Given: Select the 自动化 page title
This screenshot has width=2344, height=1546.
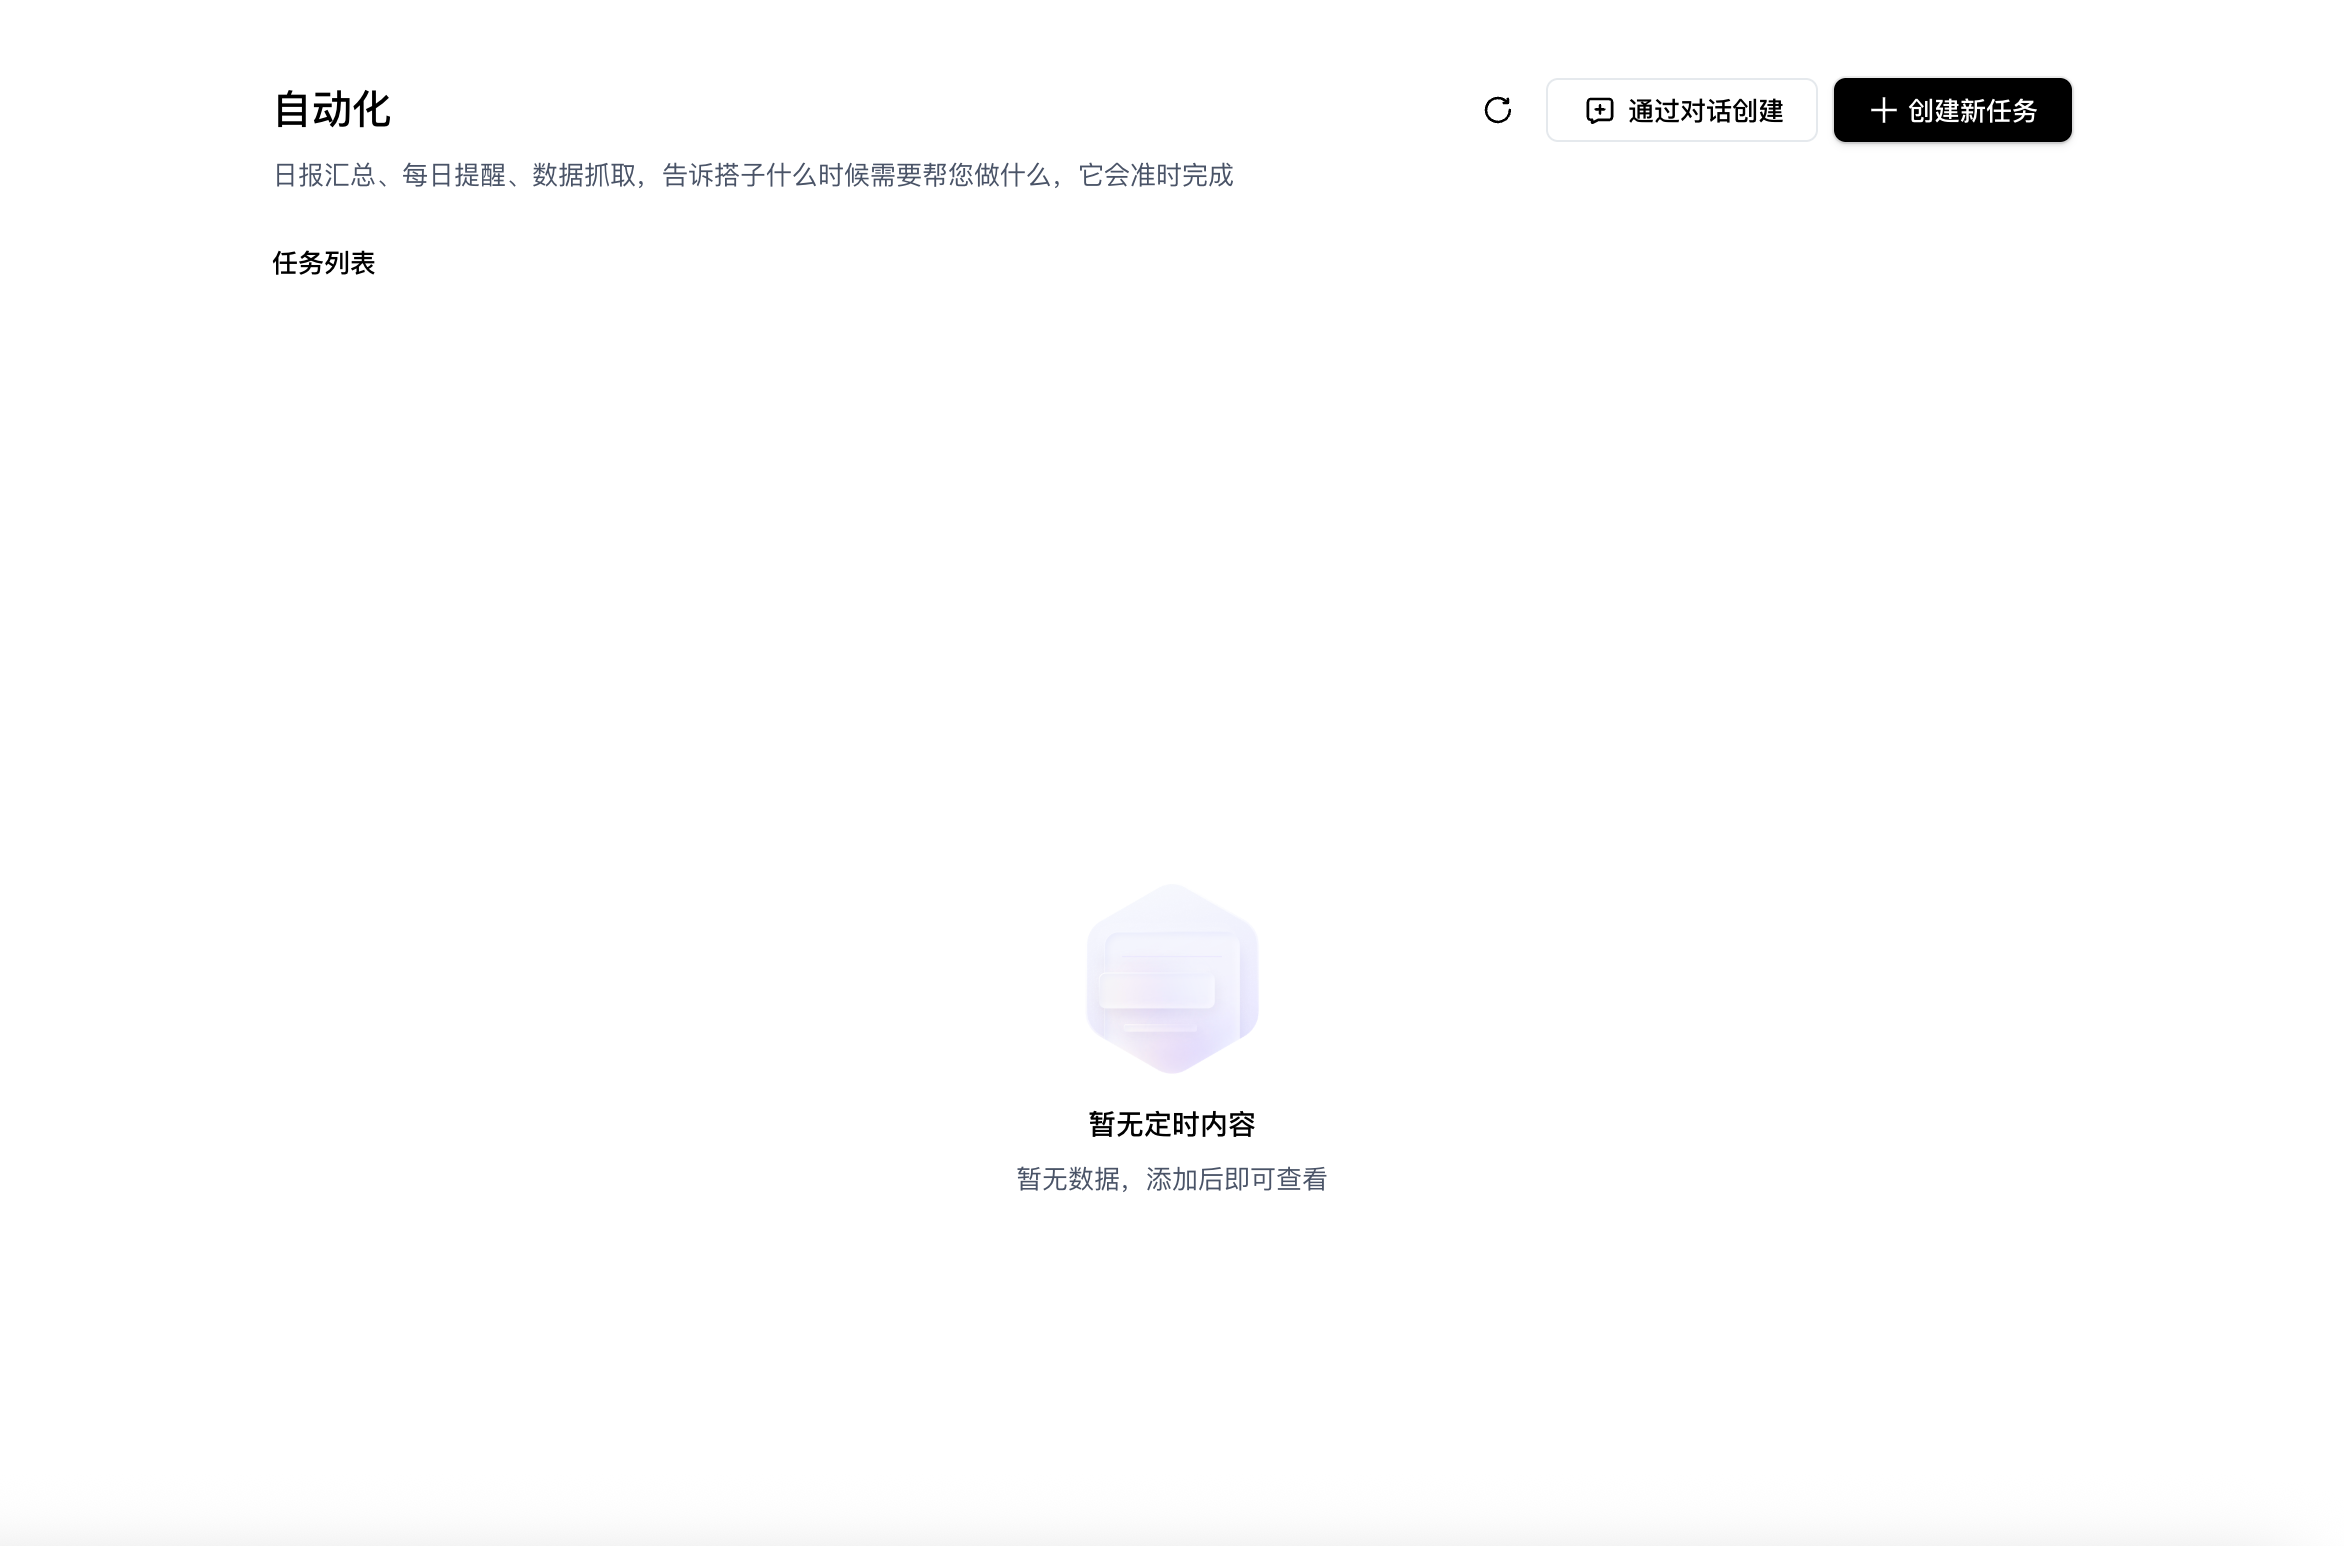Looking at the screenshot, I should click(332, 109).
